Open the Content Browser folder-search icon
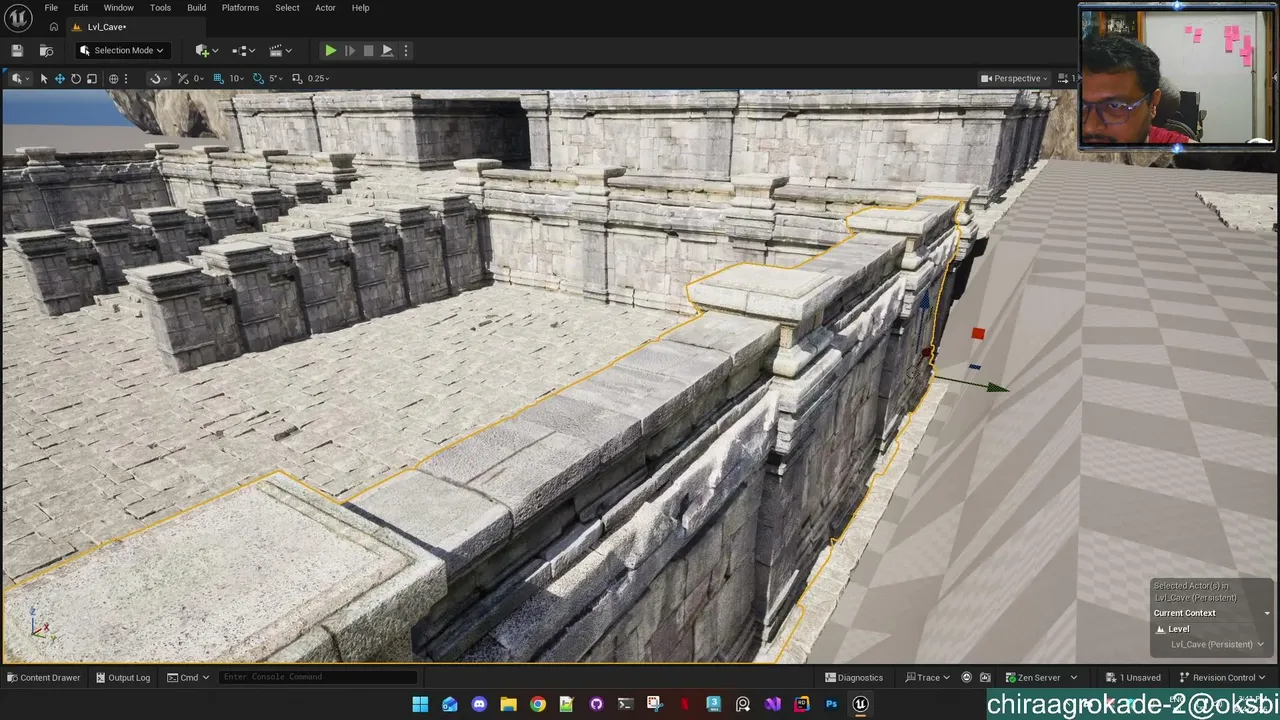Screen dimensions: 1280x720 [x=46, y=50]
